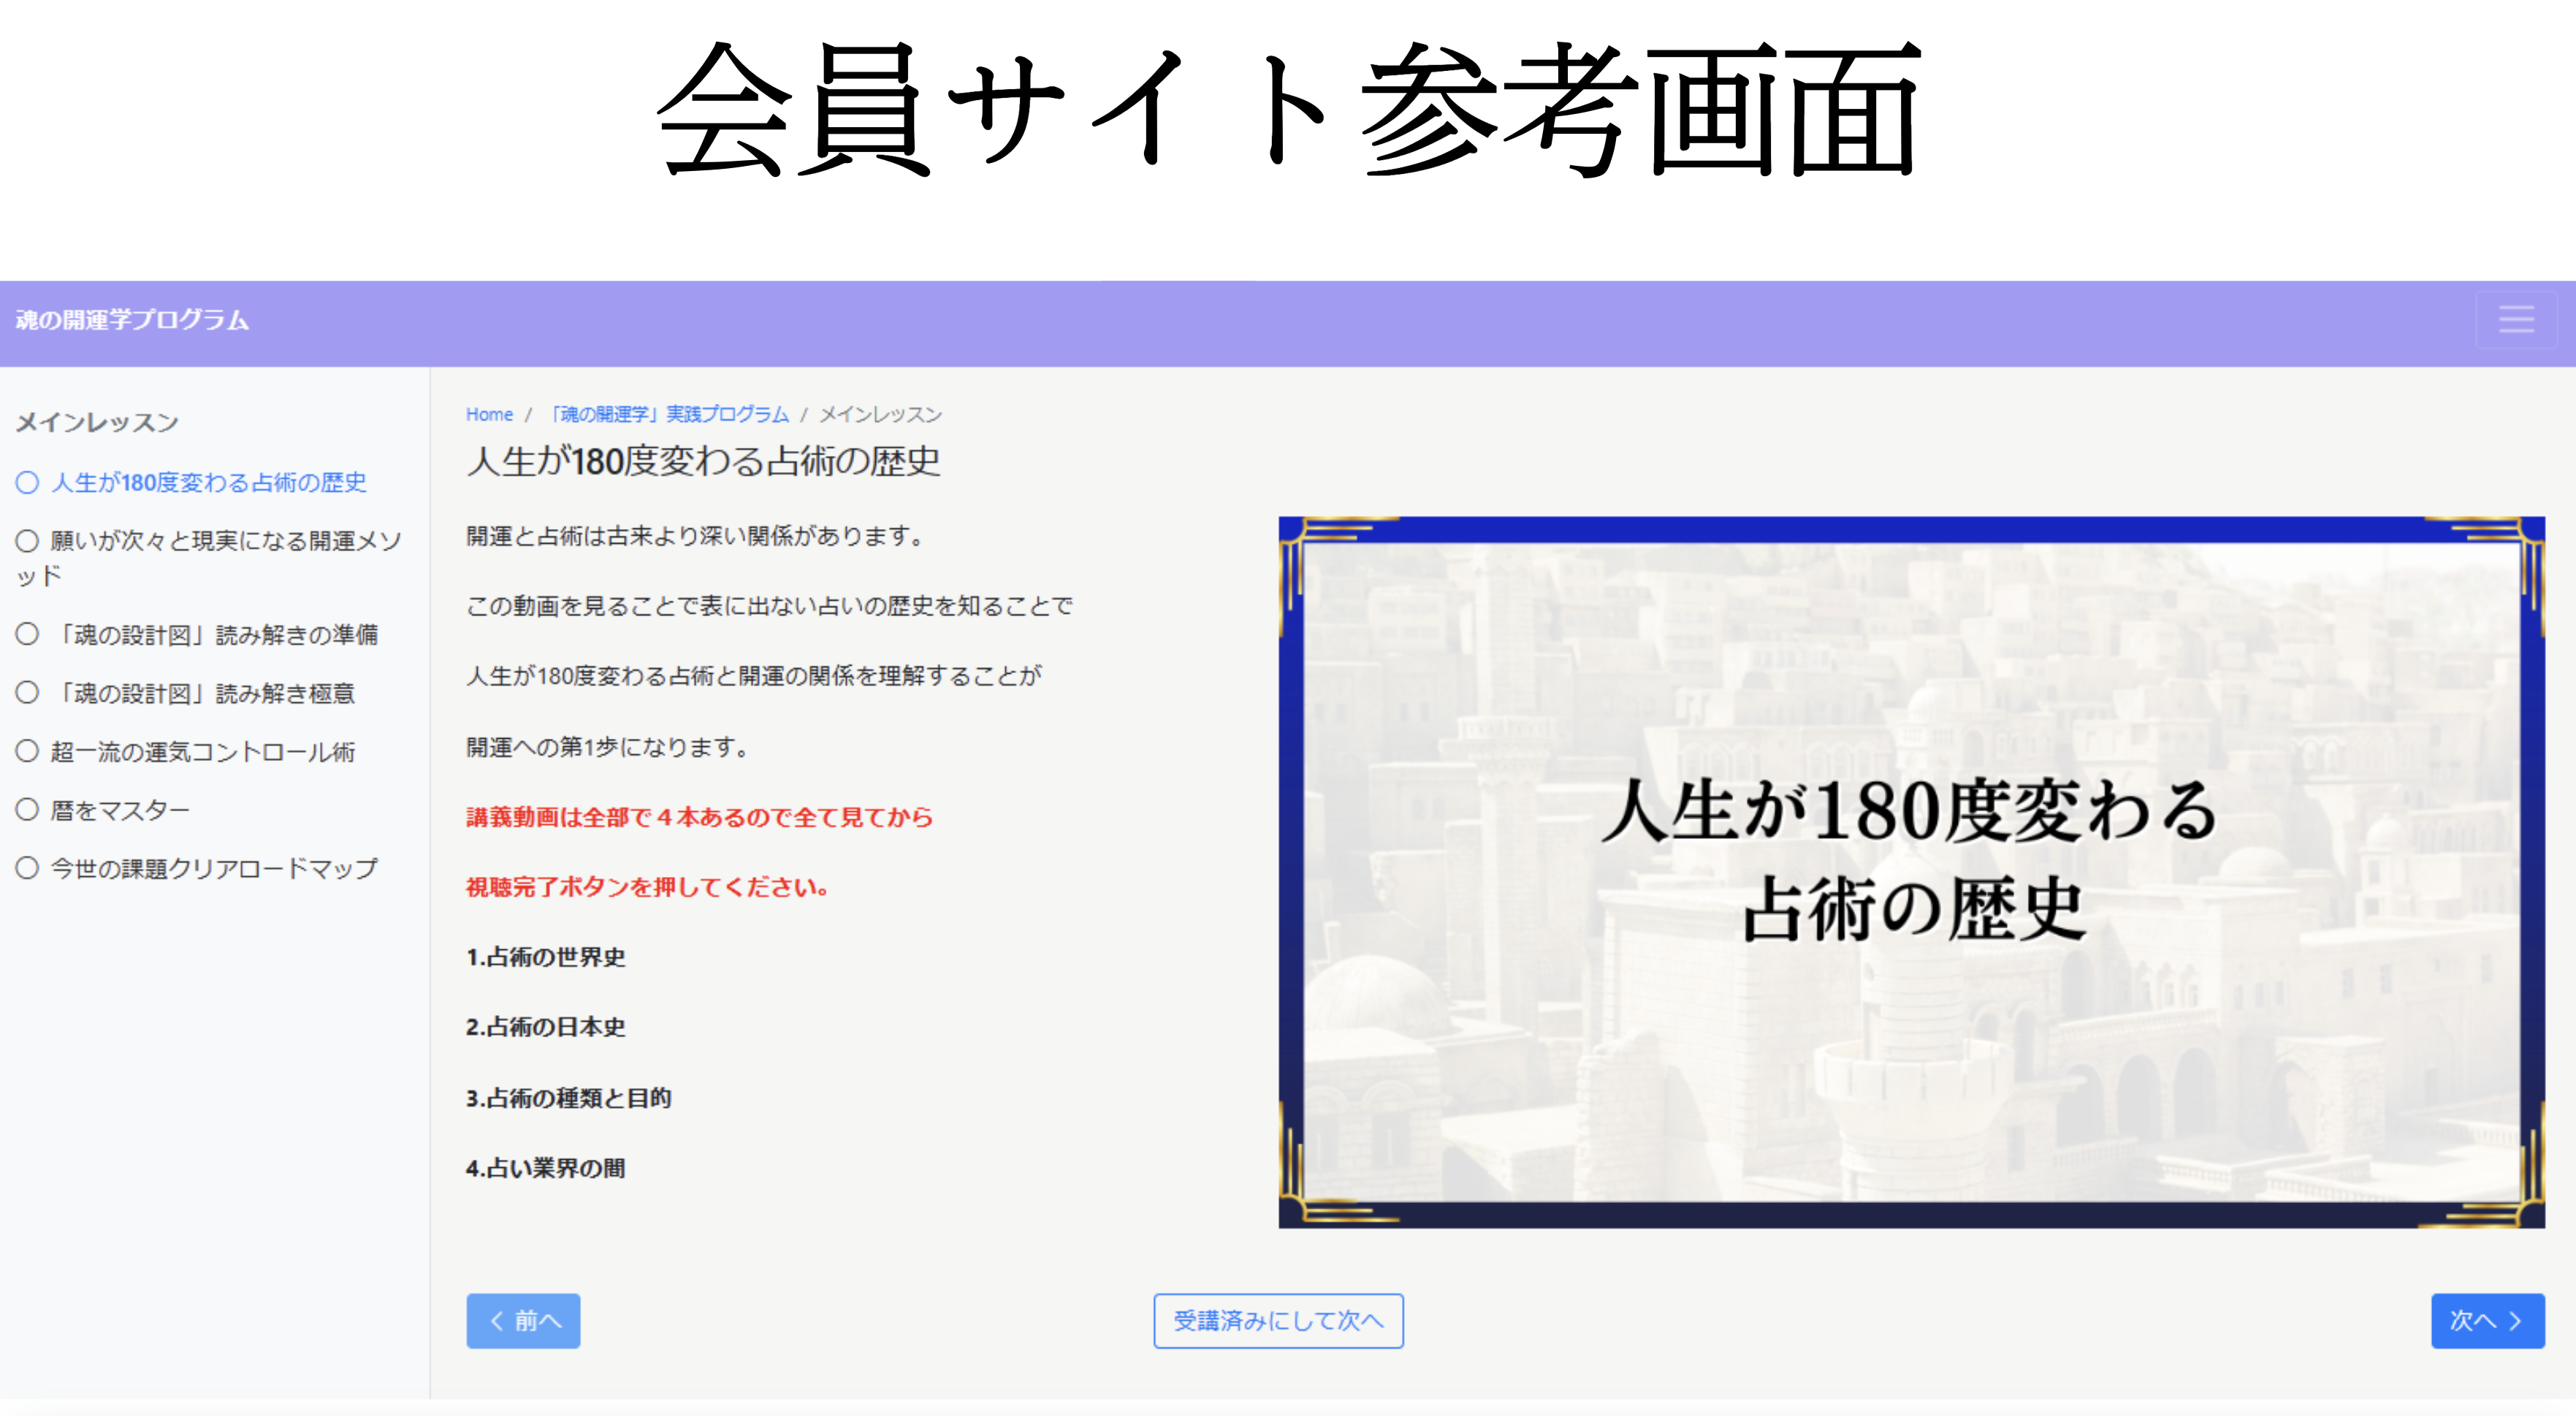2576x1428 pixels.
Task: Open 「魂の設計図」読み解き極意 lesson text
Action: pyautogui.click(x=205, y=694)
